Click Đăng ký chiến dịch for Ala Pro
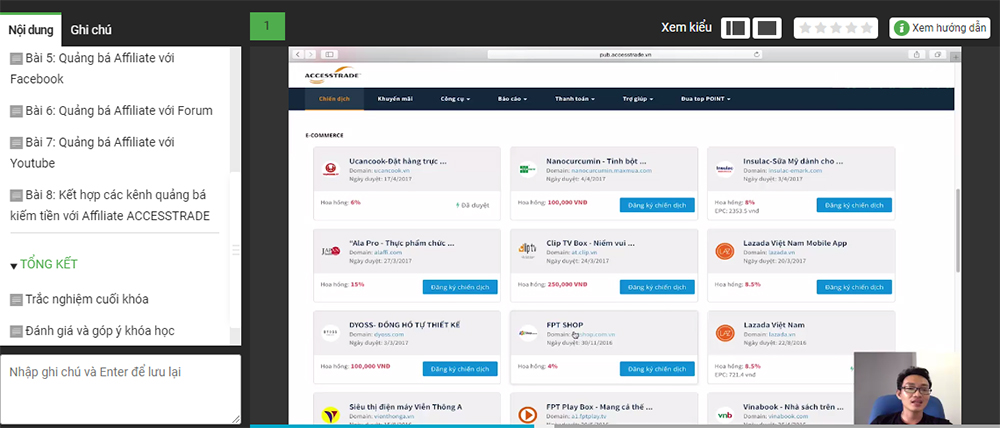The height and width of the screenshot is (428, 1000). pos(460,287)
